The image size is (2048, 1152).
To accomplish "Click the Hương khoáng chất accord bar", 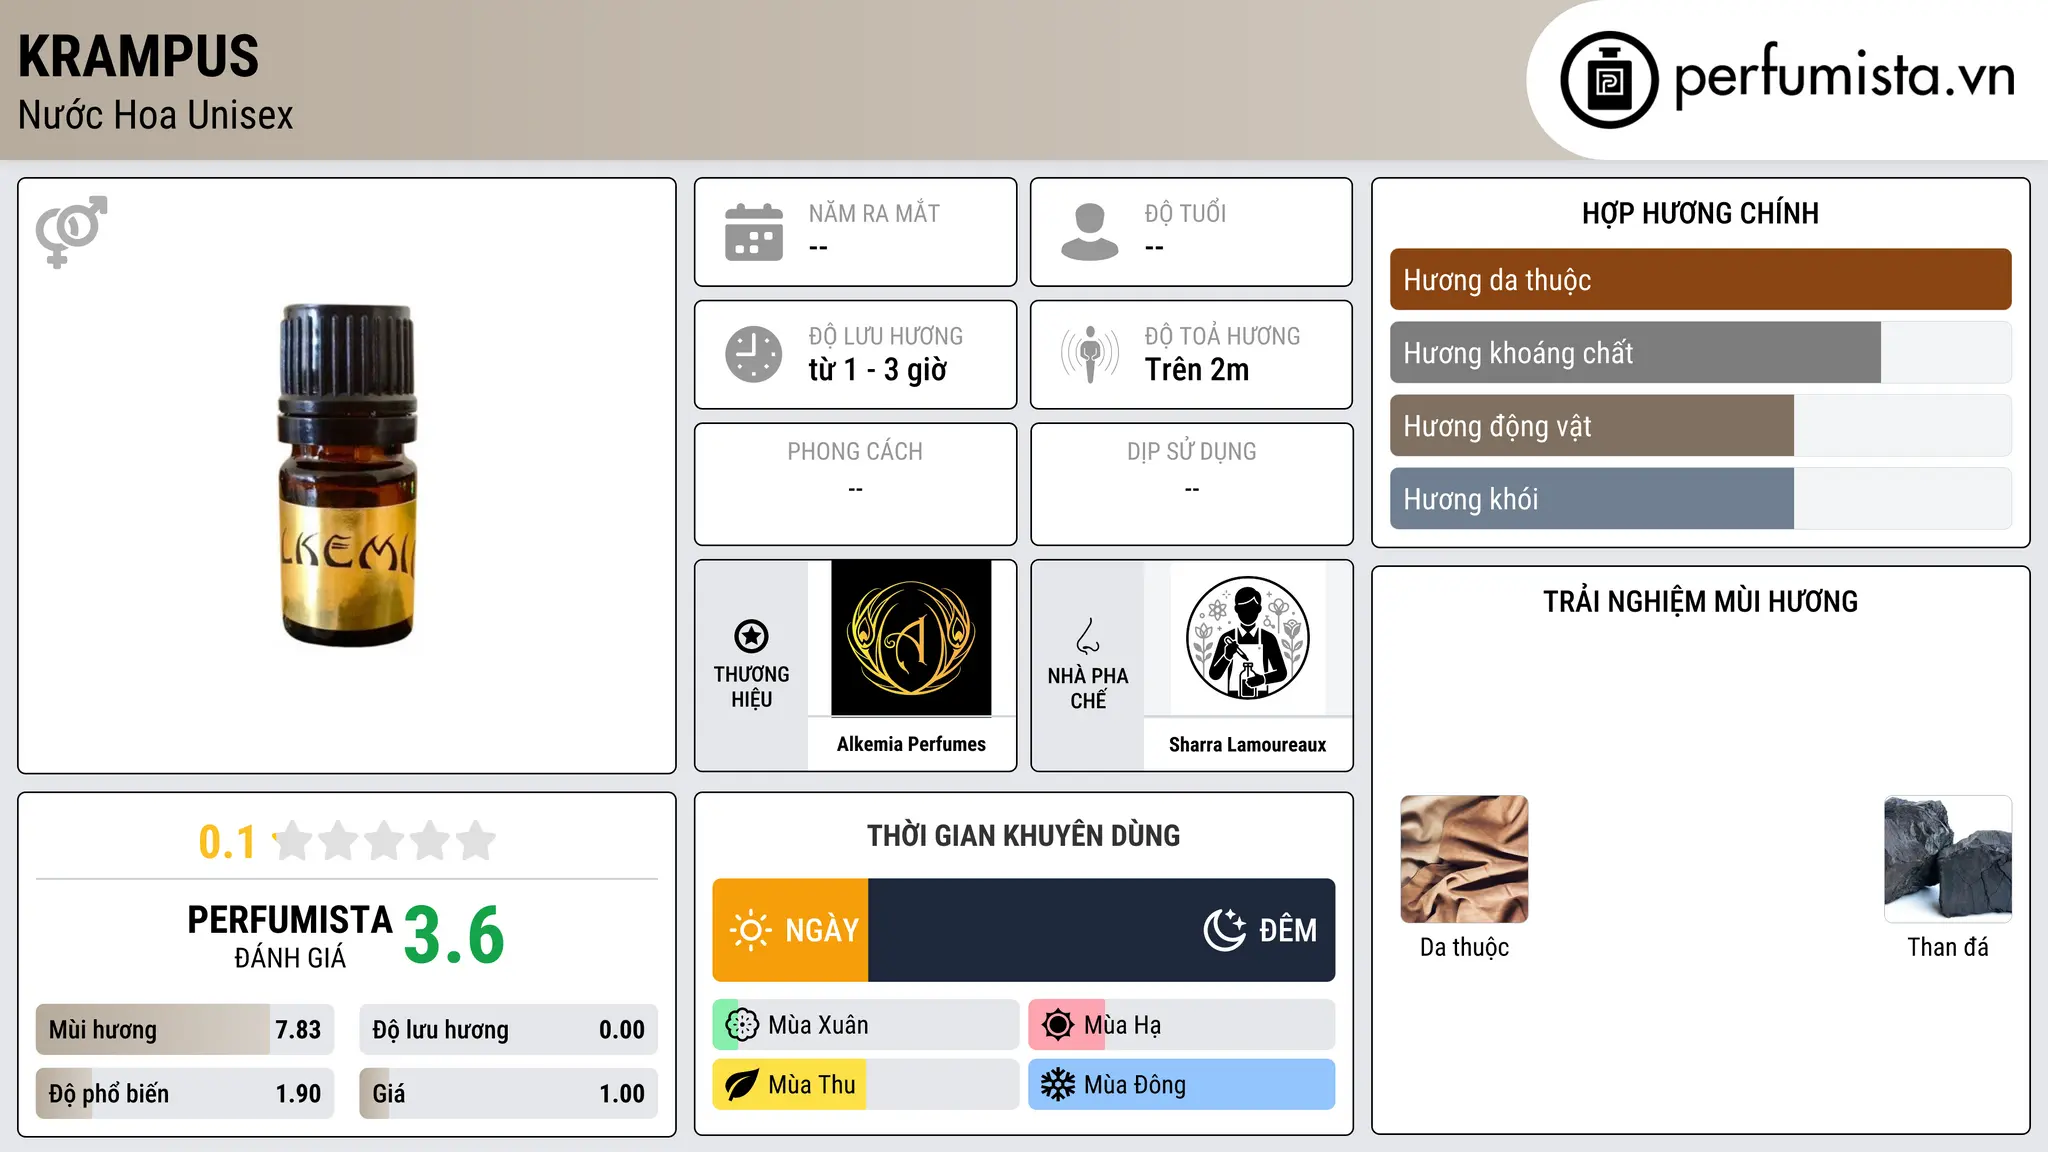I will pos(1700,353).
